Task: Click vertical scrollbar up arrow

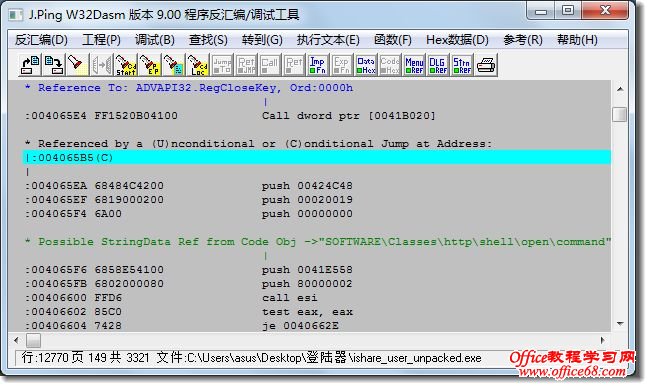Action: point(620,89)
